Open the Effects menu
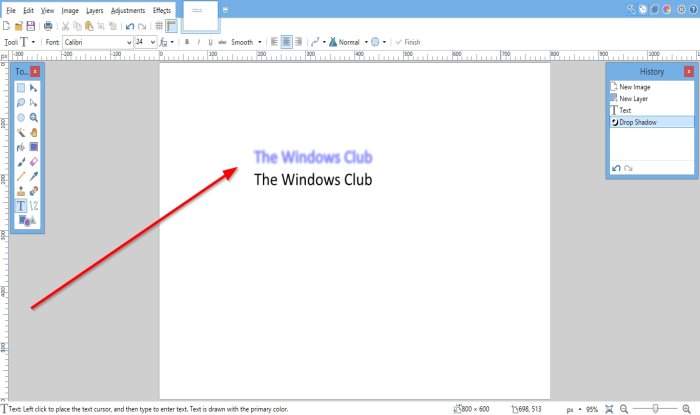 pos(162,10)
